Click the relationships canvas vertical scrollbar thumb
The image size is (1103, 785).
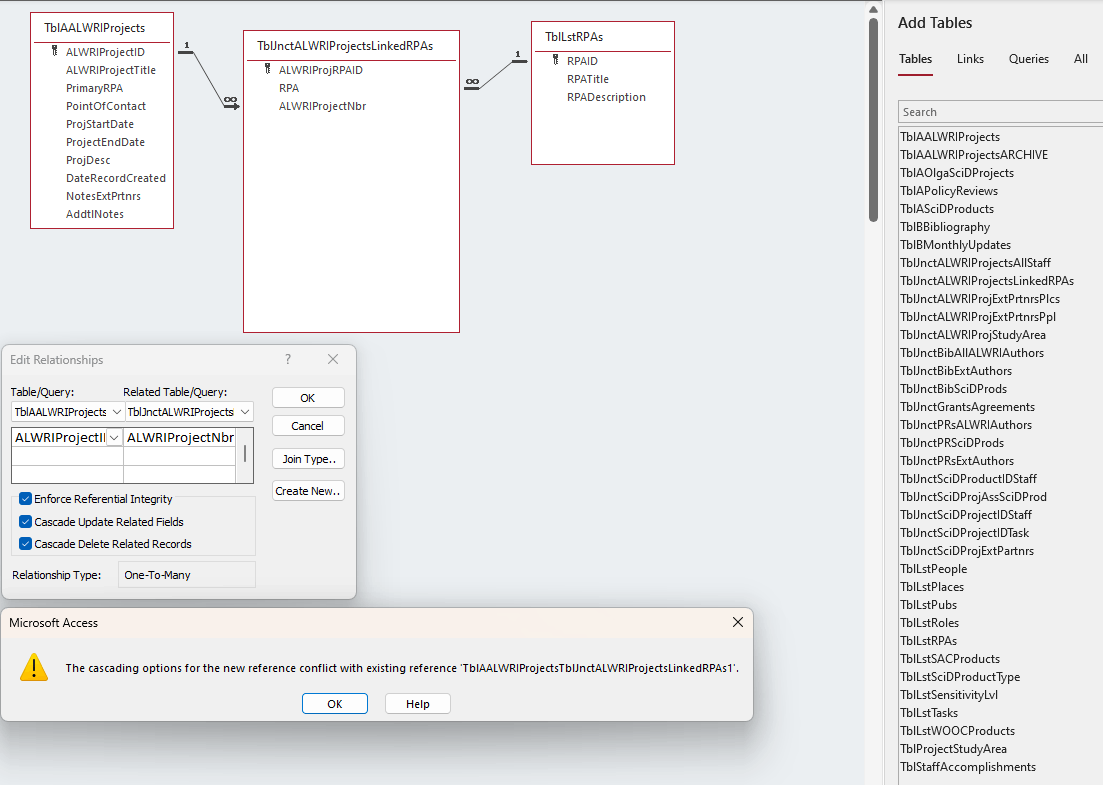[873, 120]
